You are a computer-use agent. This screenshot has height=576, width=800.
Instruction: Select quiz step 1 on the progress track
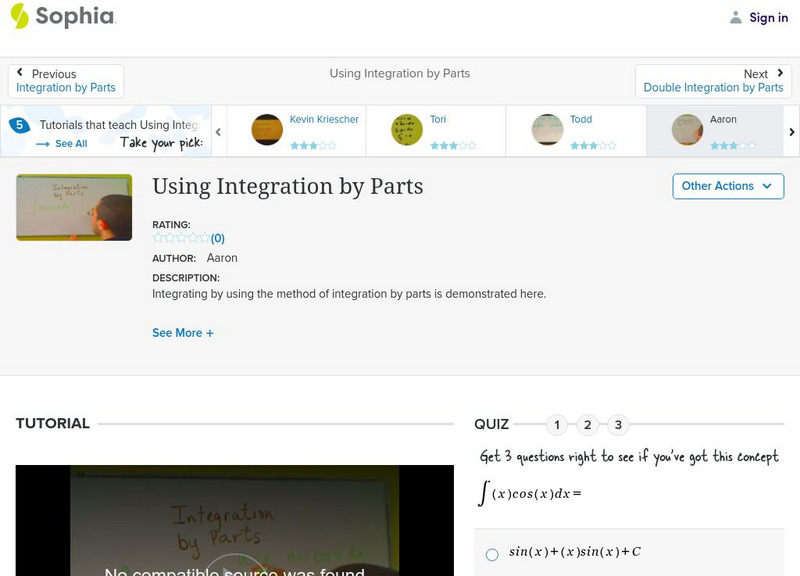556,425
